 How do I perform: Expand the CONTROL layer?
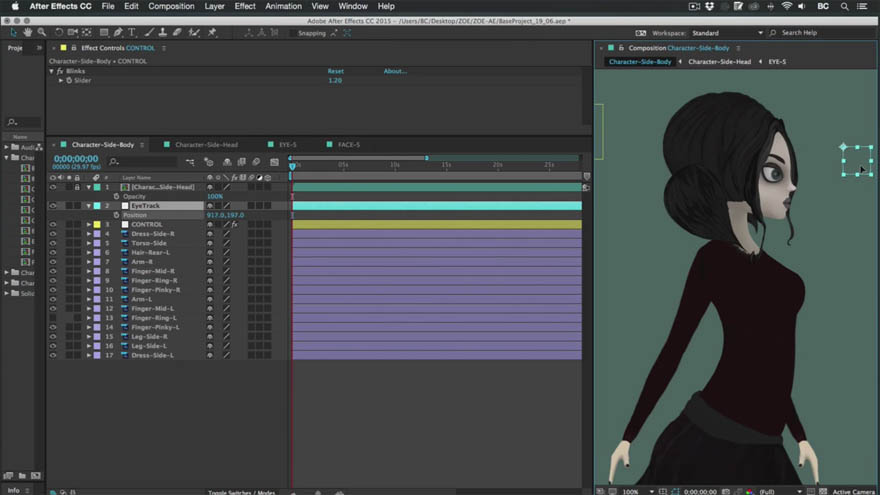click(89, 224)
